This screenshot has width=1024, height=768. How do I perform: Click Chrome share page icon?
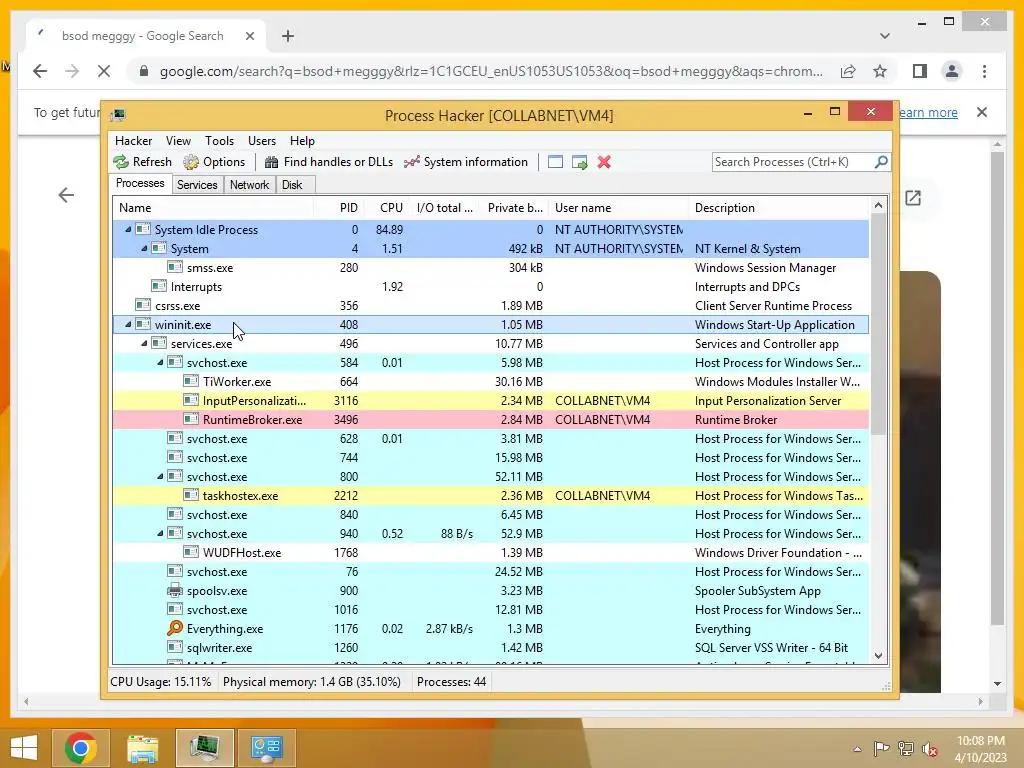(848, 71)
